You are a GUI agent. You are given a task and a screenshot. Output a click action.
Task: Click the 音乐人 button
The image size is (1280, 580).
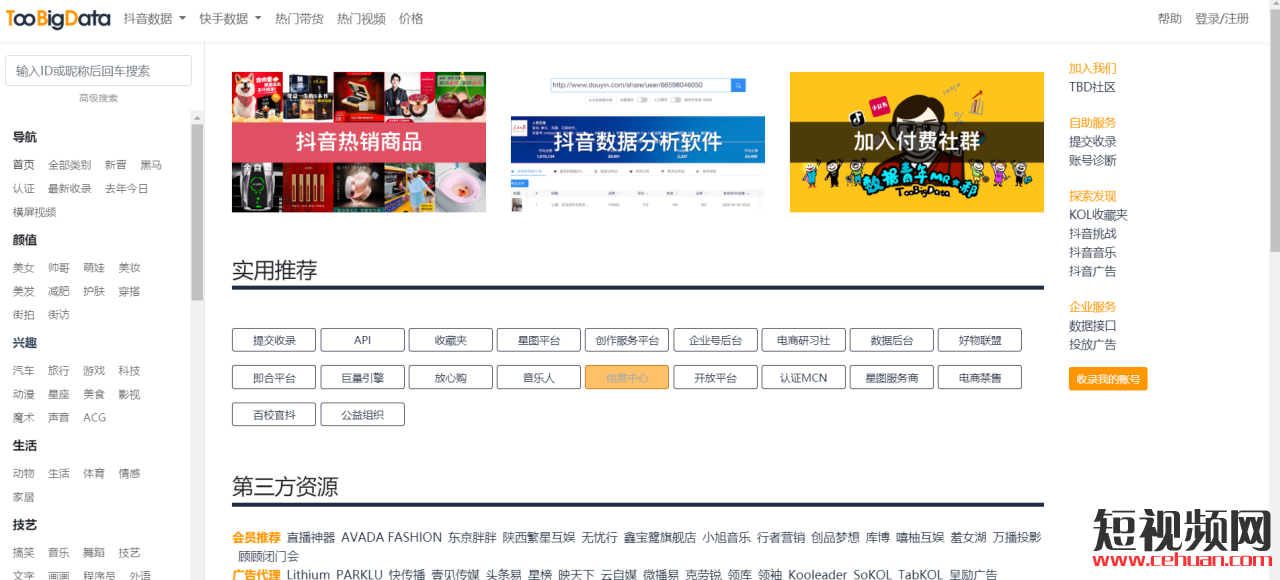point(539,377)
